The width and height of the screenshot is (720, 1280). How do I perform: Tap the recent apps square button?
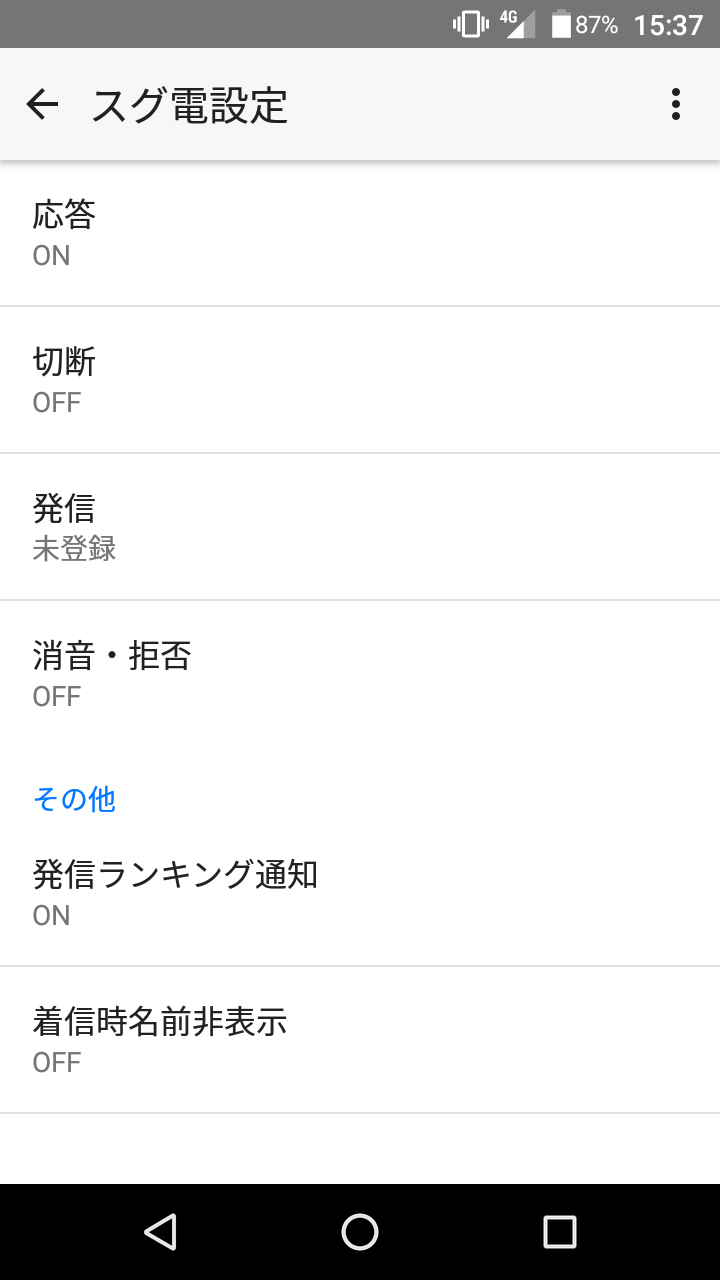(559, 1231)
